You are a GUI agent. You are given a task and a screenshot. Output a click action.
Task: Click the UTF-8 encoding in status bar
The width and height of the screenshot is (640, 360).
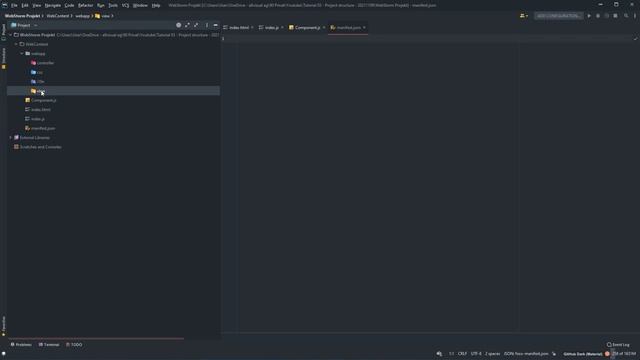476,354
